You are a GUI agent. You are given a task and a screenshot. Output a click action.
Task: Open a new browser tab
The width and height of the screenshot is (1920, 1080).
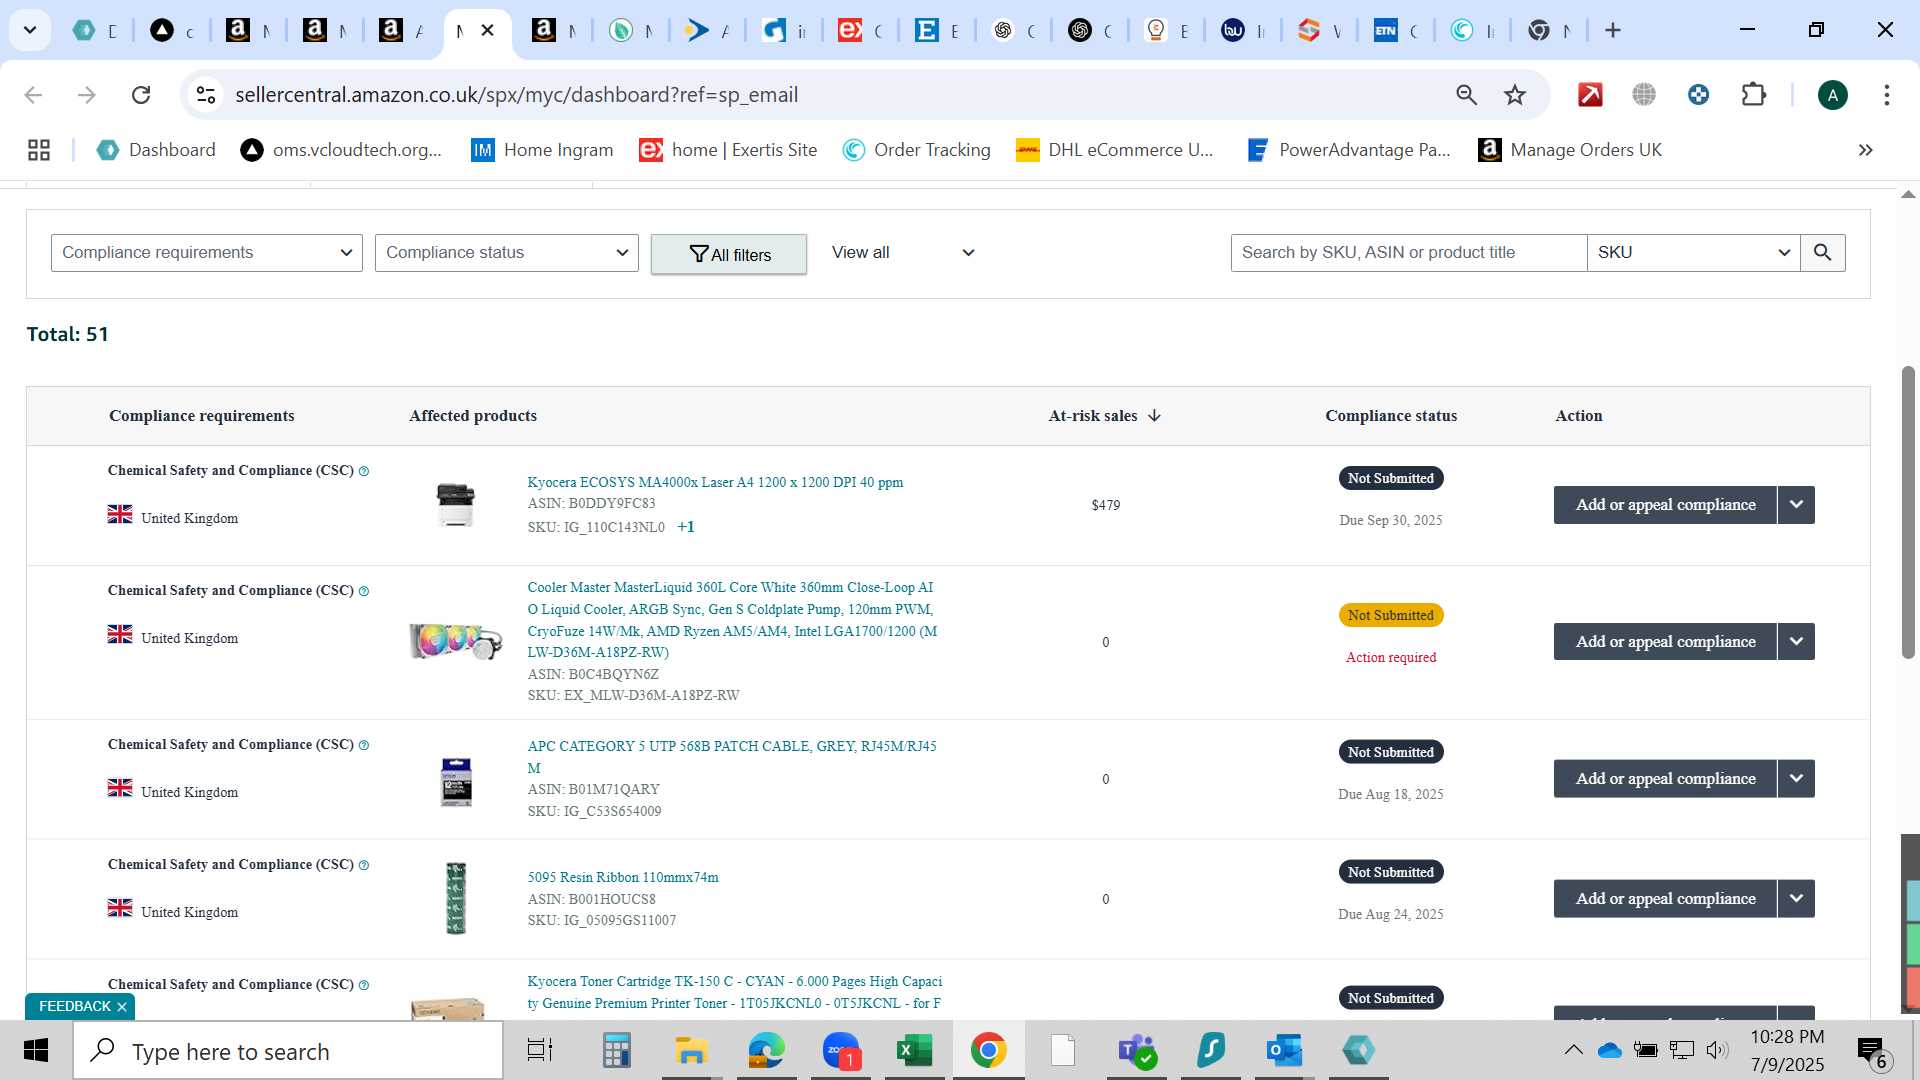point(1613,30)
